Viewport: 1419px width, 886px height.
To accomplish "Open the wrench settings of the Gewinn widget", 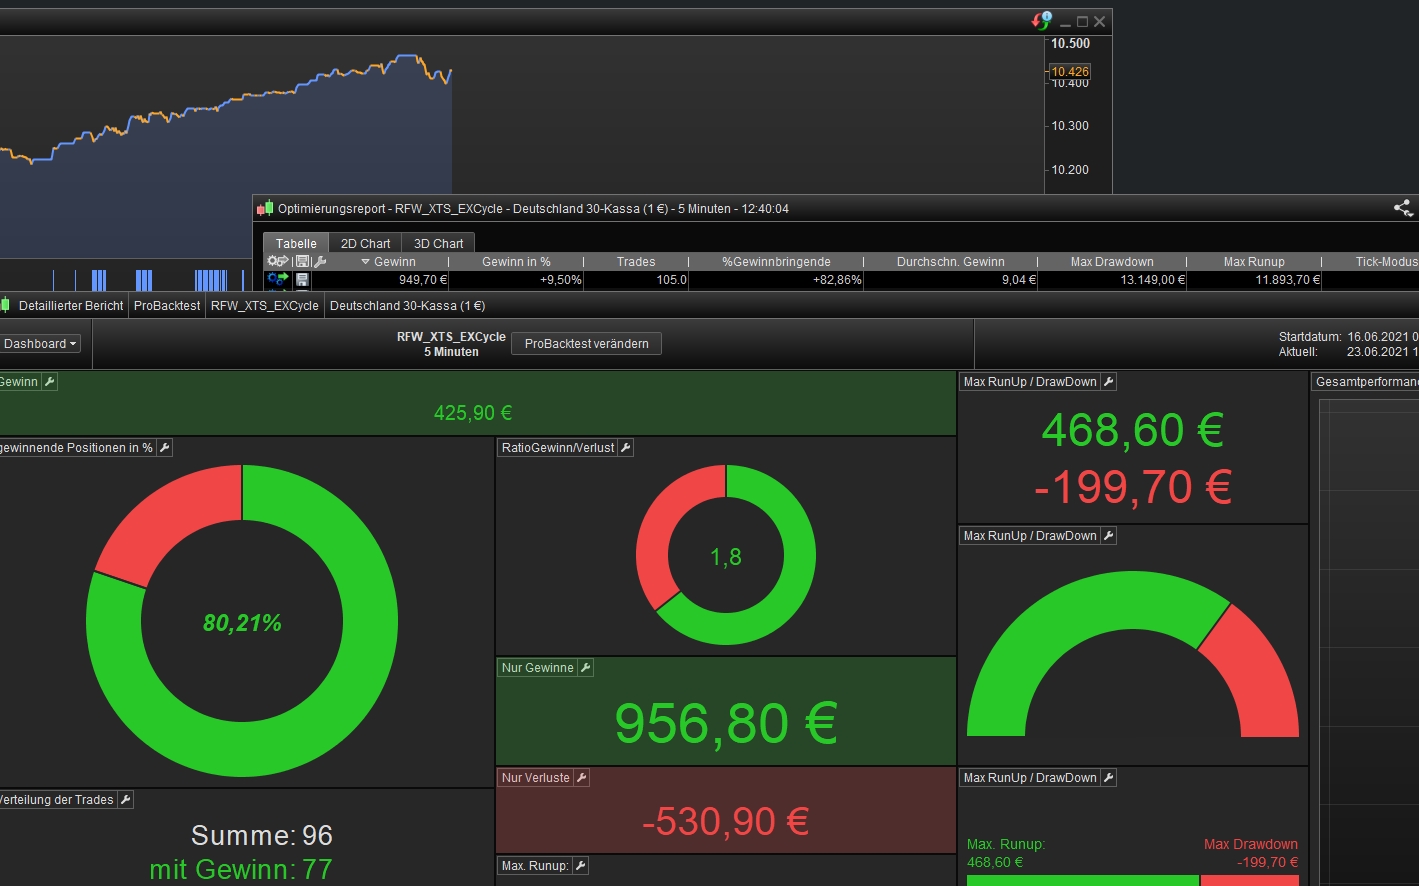I will 49,382.
